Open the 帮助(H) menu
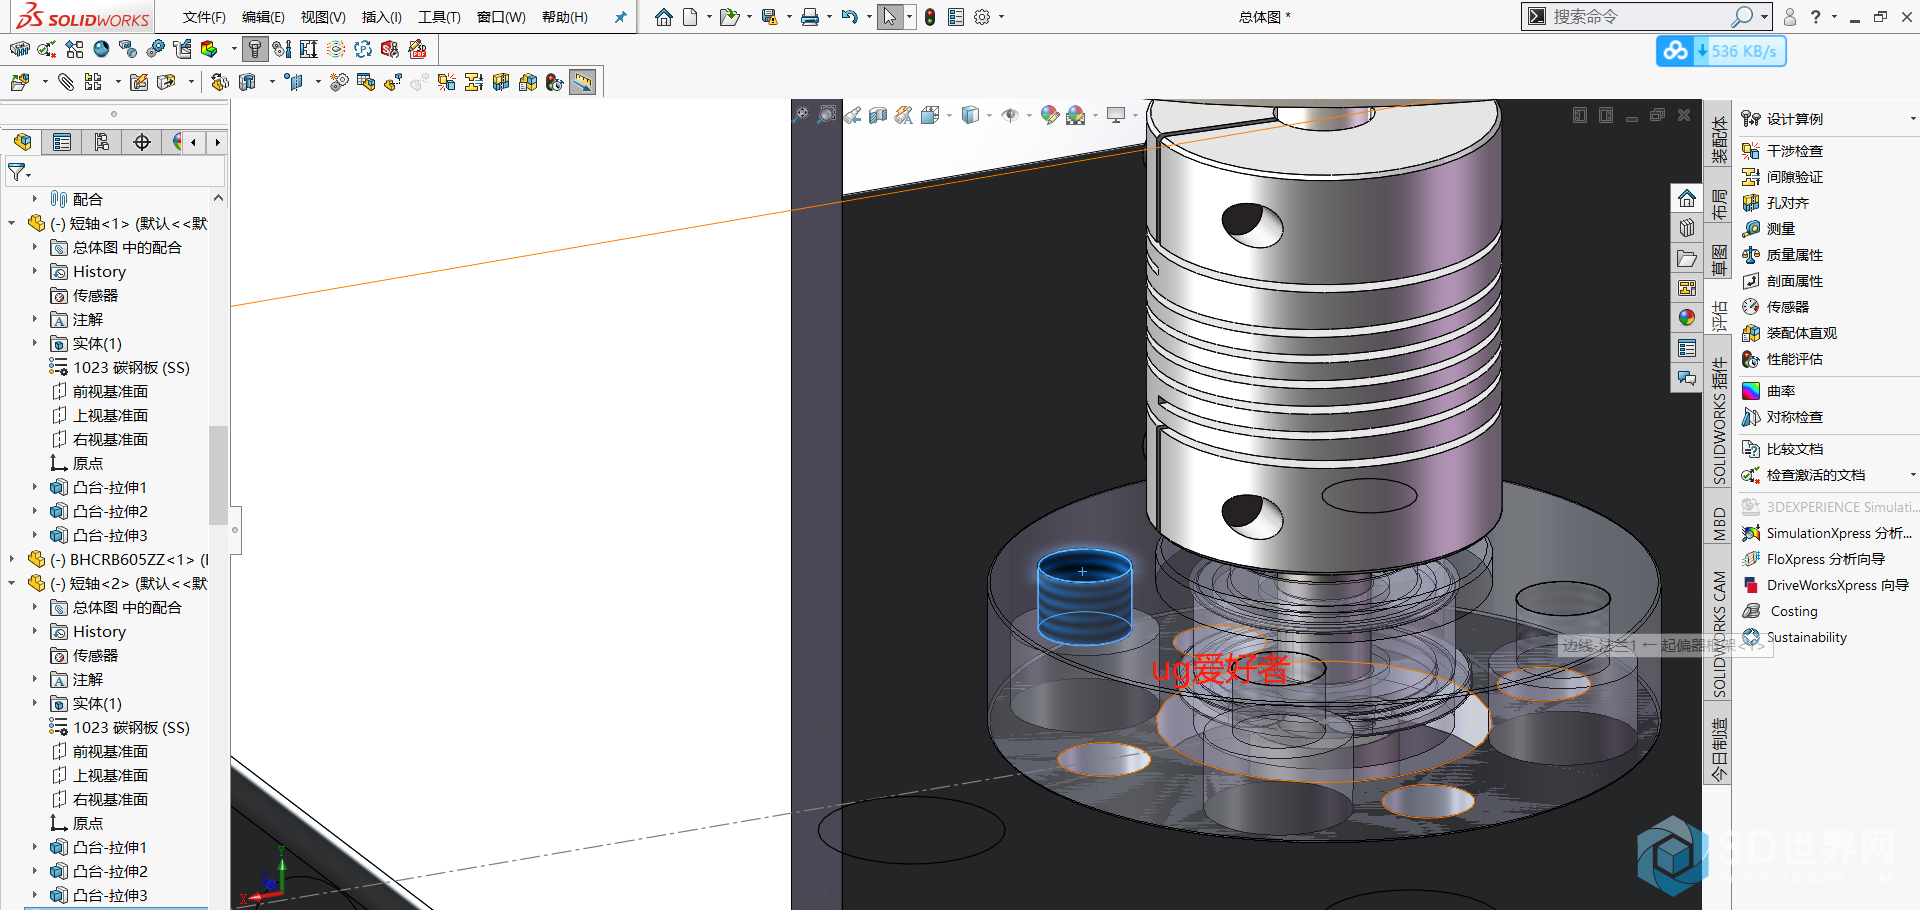 pos(565,17)
